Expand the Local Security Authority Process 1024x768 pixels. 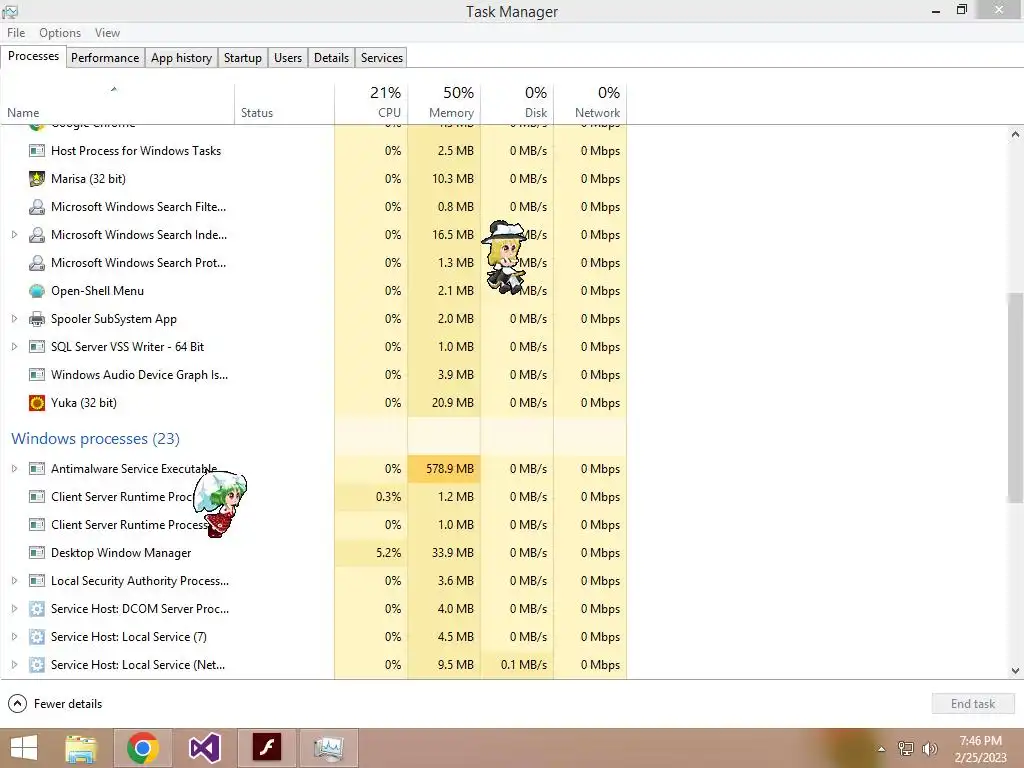14,581
